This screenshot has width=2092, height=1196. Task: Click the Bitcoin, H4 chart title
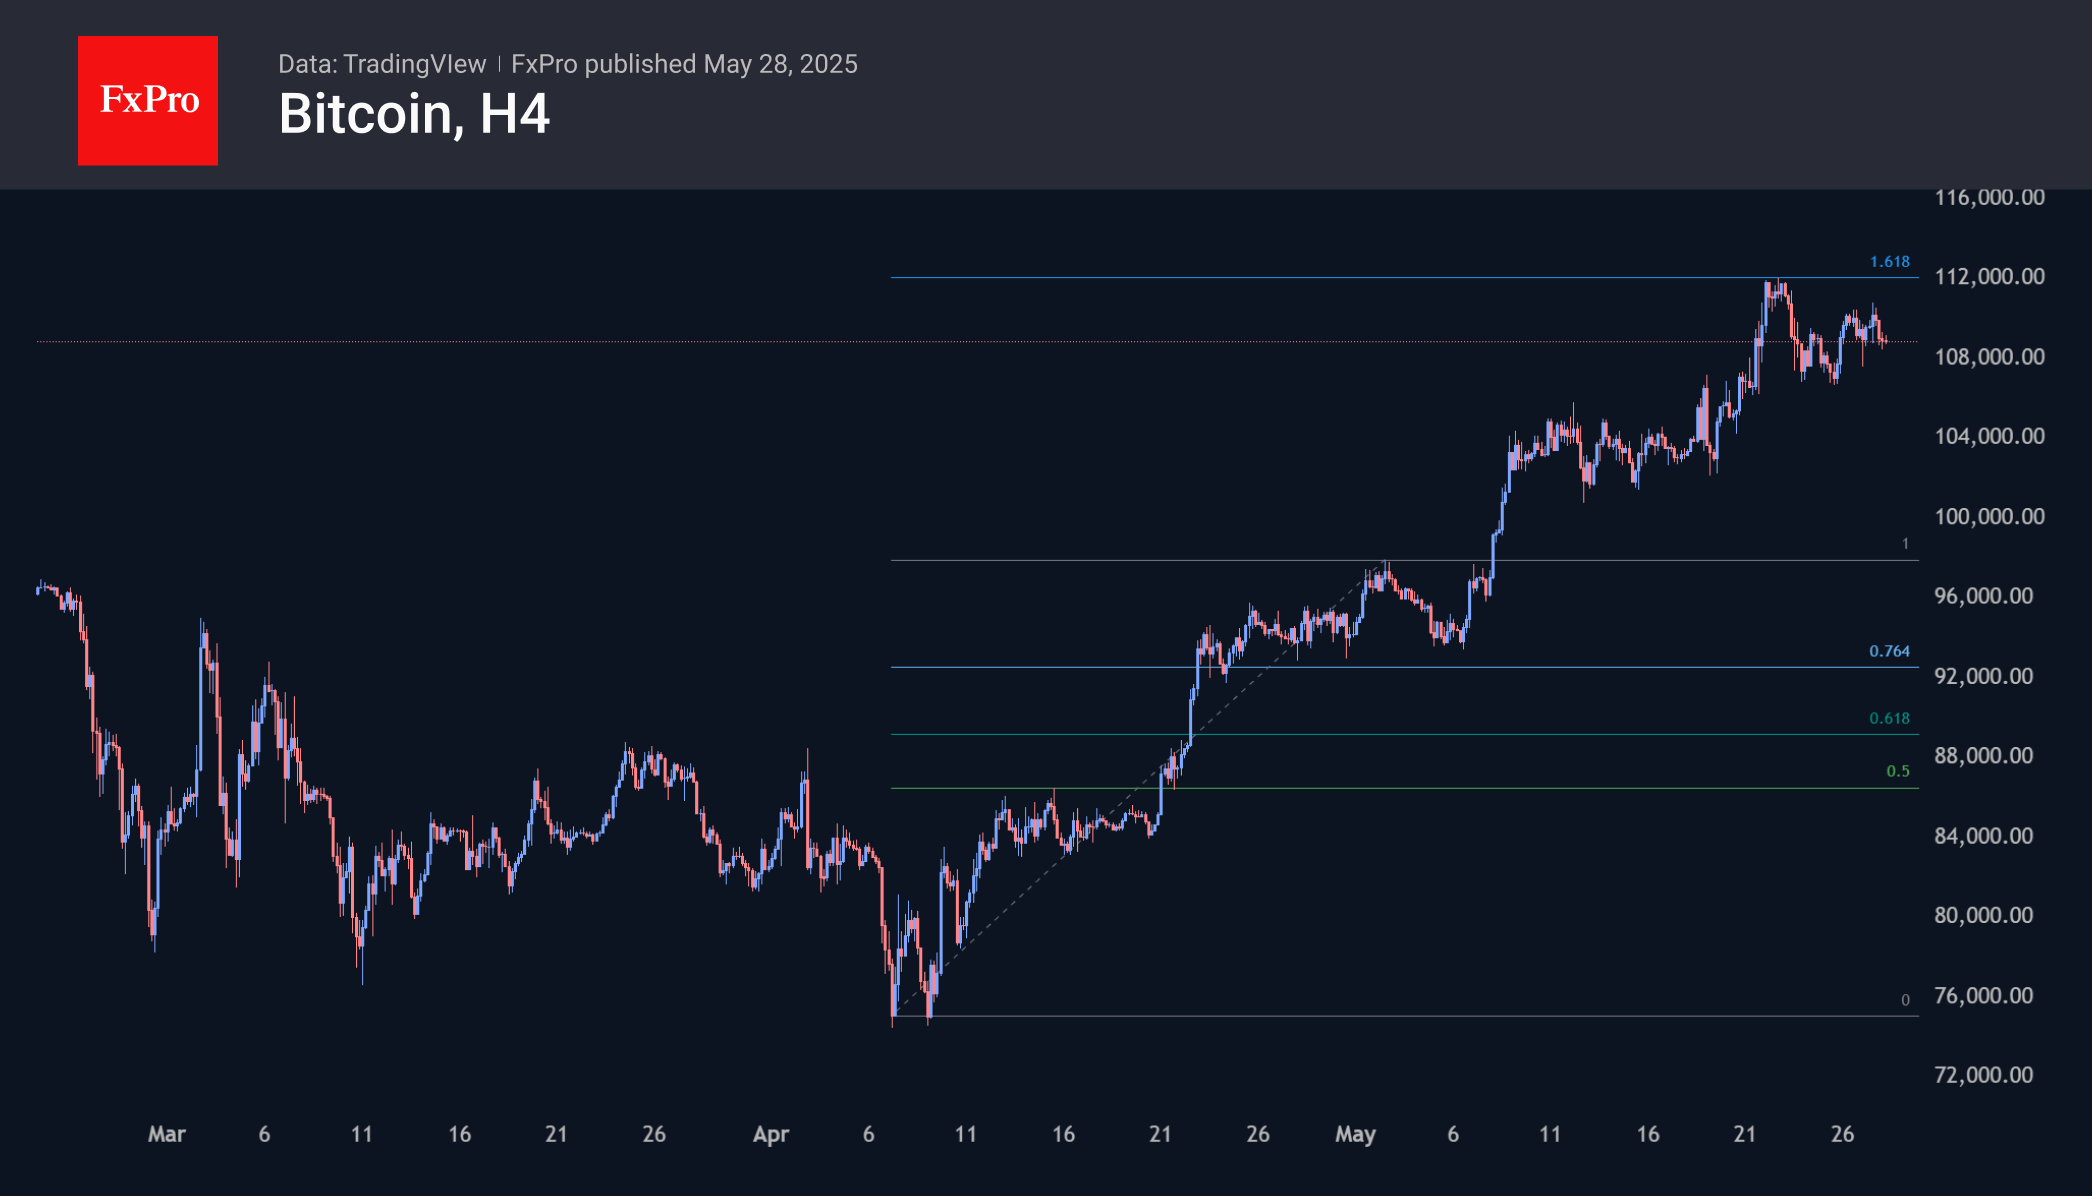[x=414, y=114]
